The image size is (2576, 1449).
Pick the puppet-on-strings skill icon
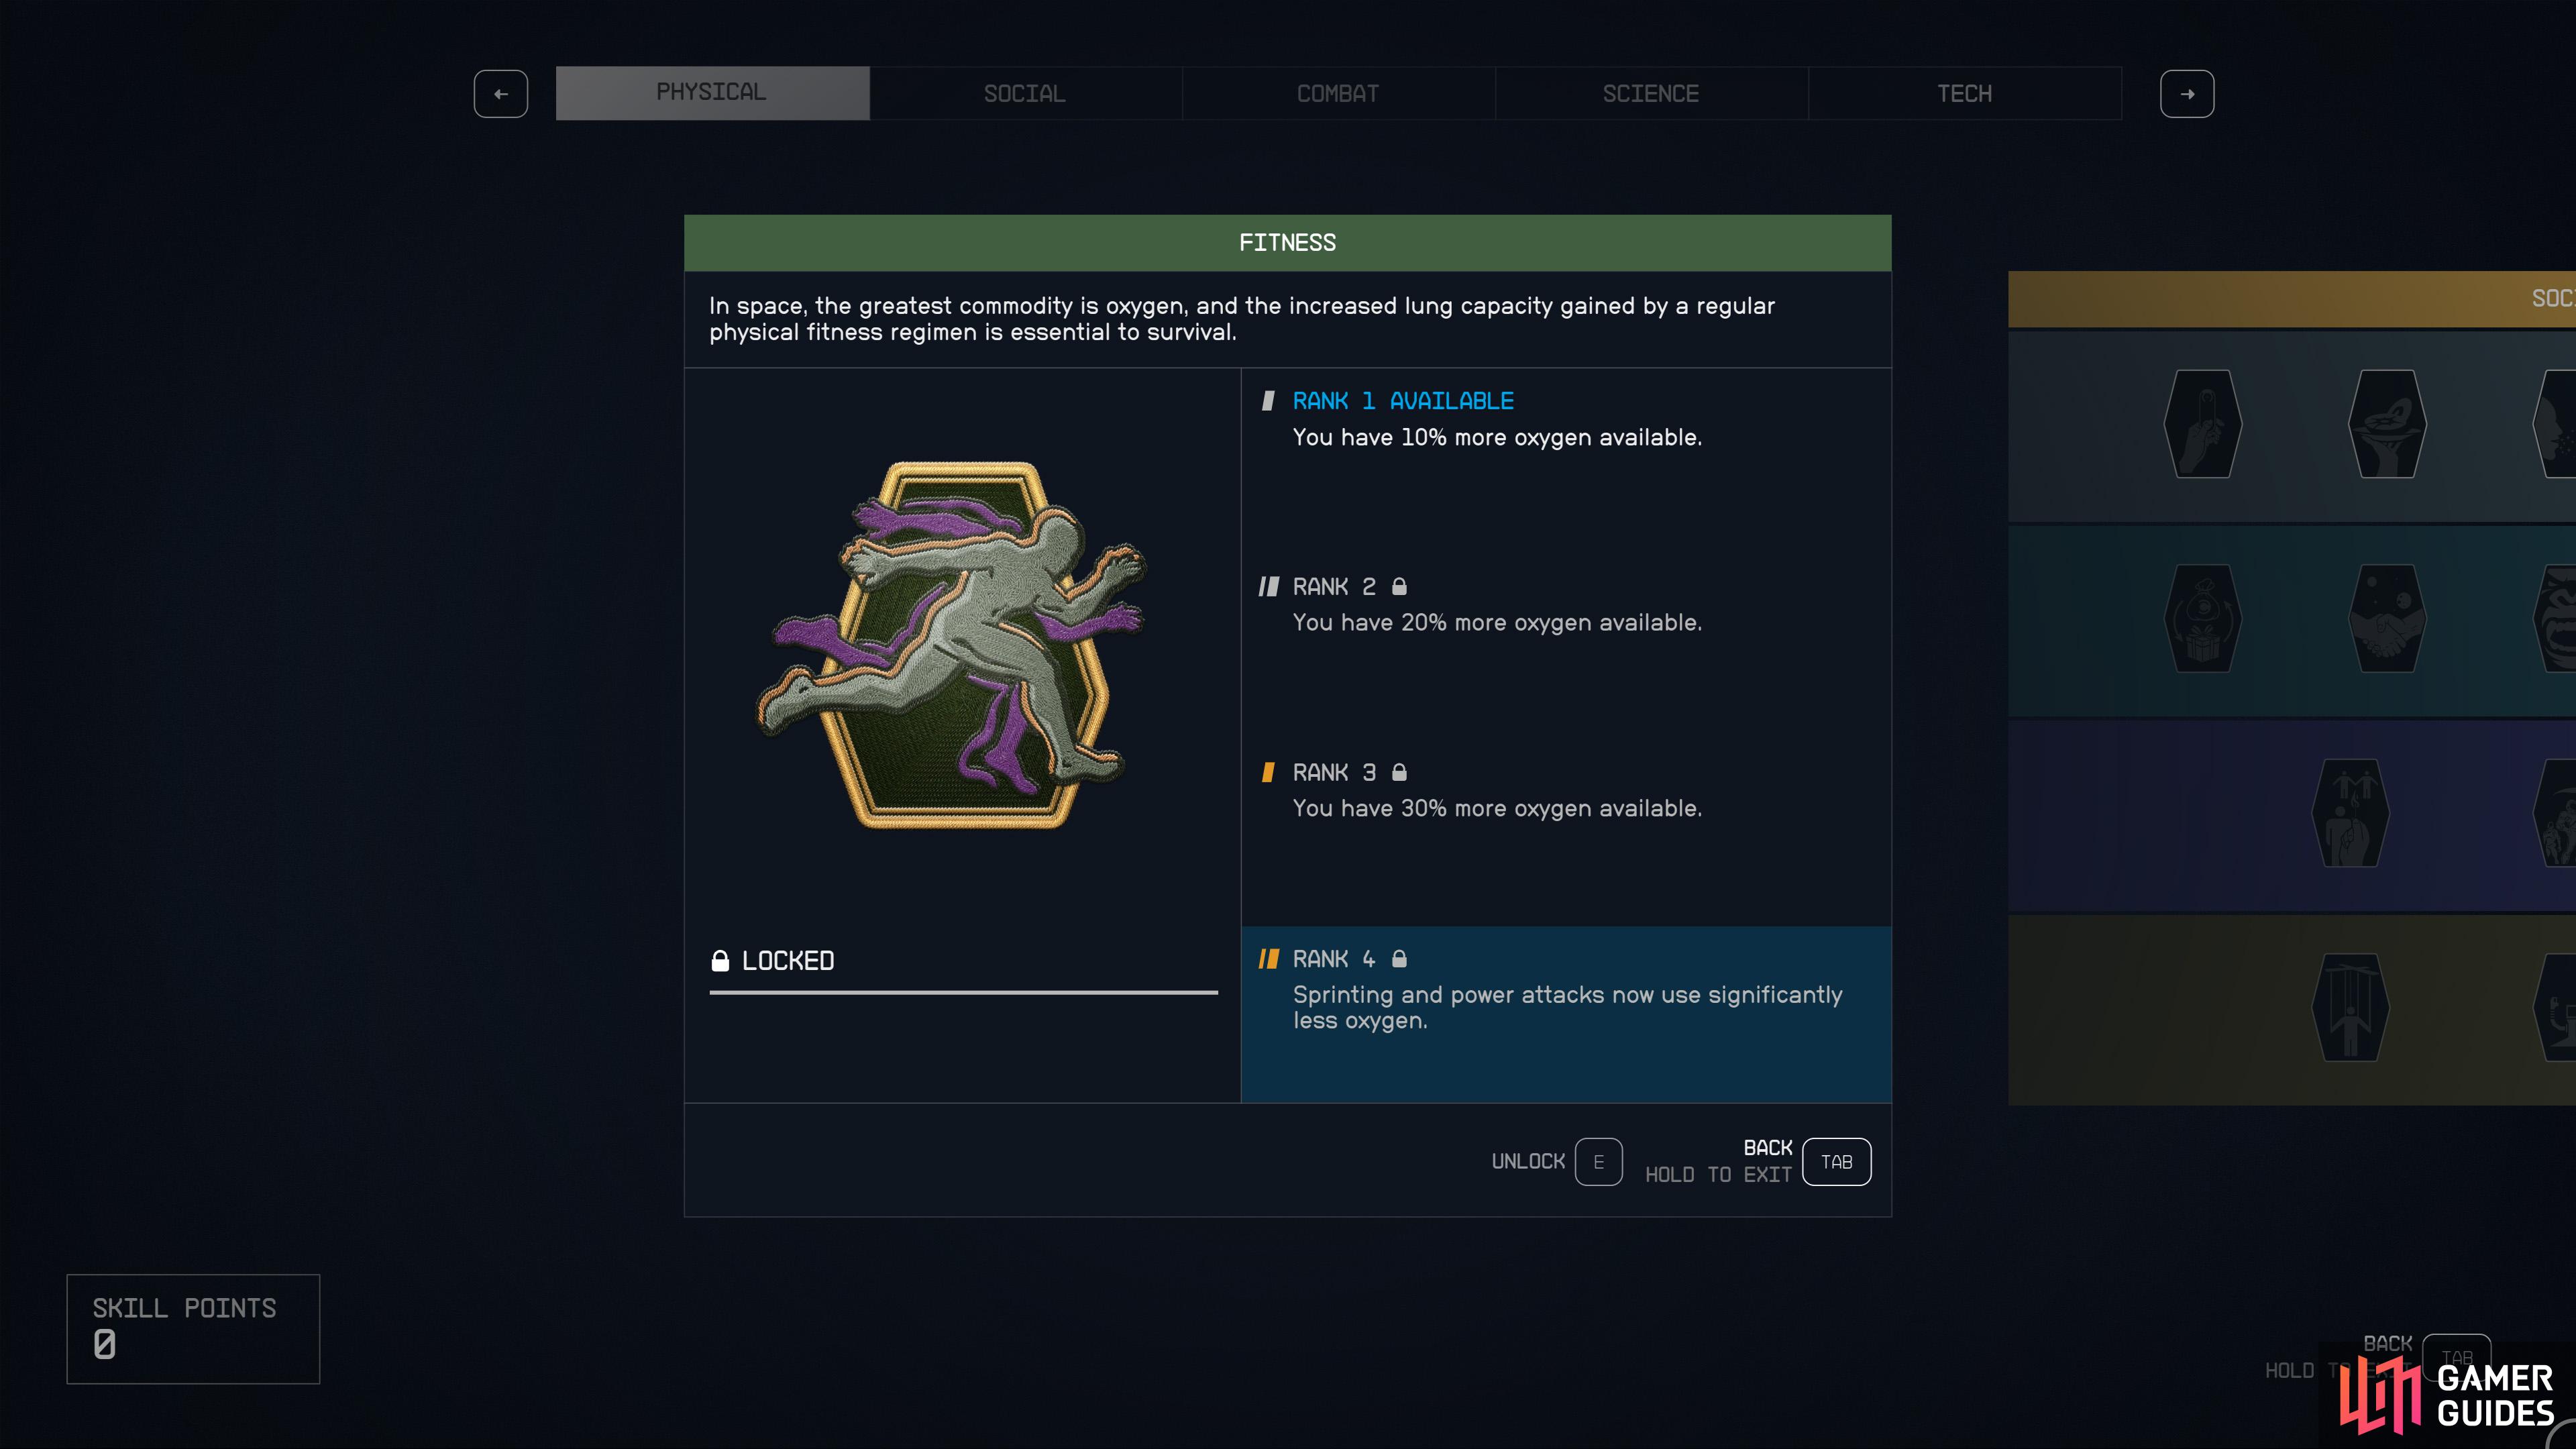pyautogui.click(x=2350, y=1007)
